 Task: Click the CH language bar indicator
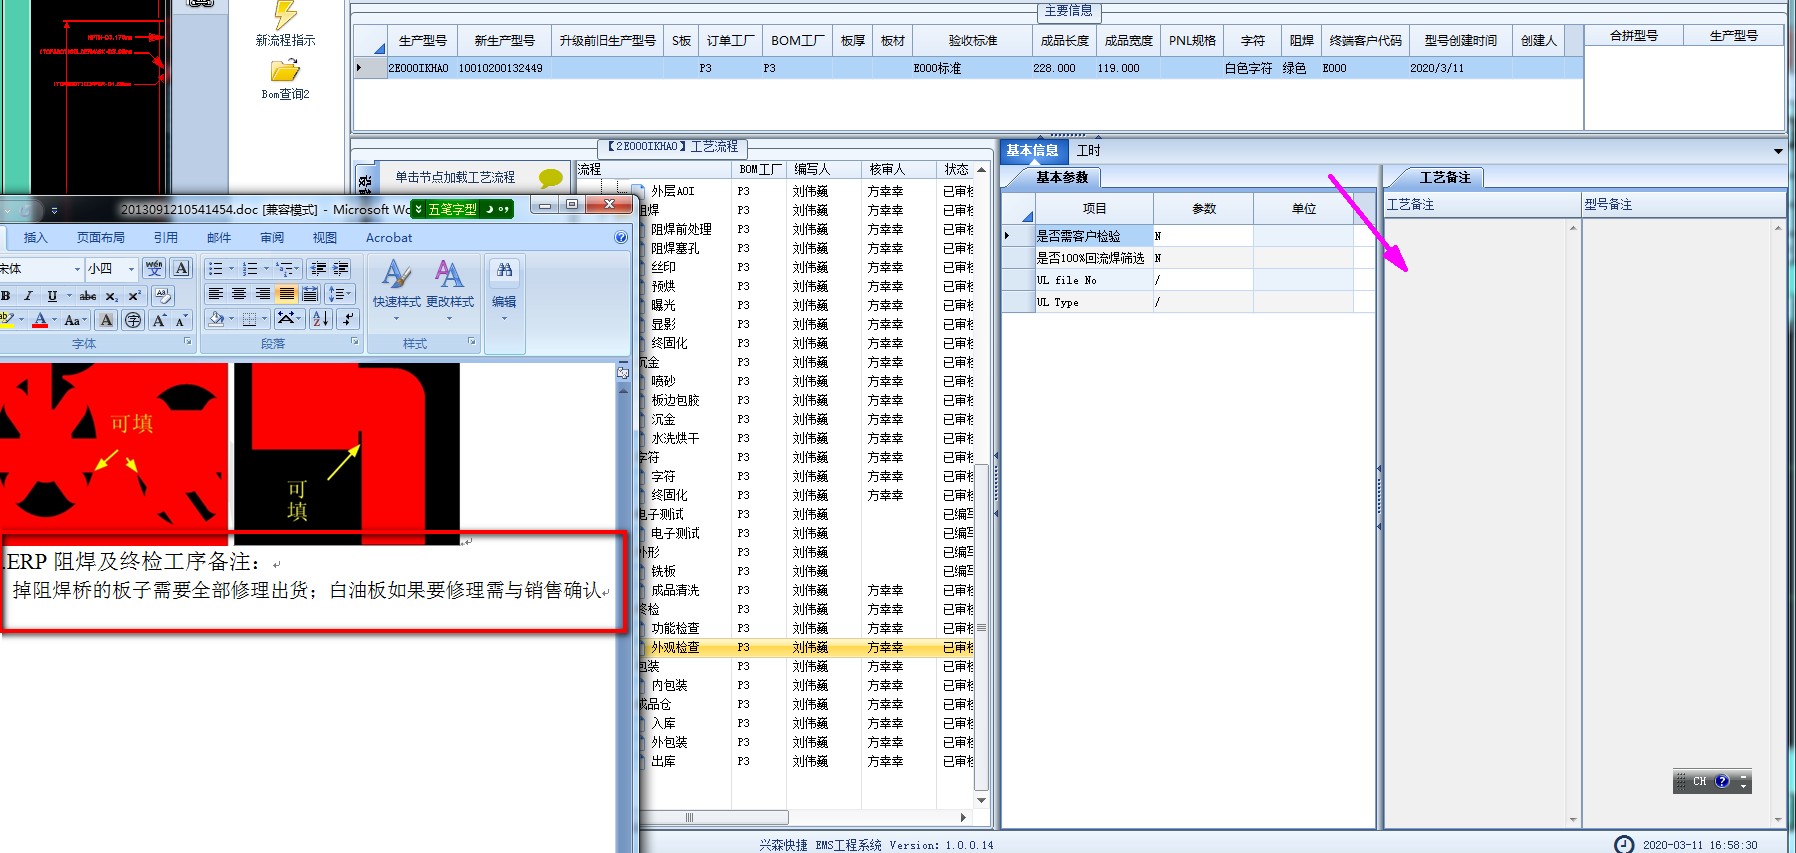(x=1700, y=782)
